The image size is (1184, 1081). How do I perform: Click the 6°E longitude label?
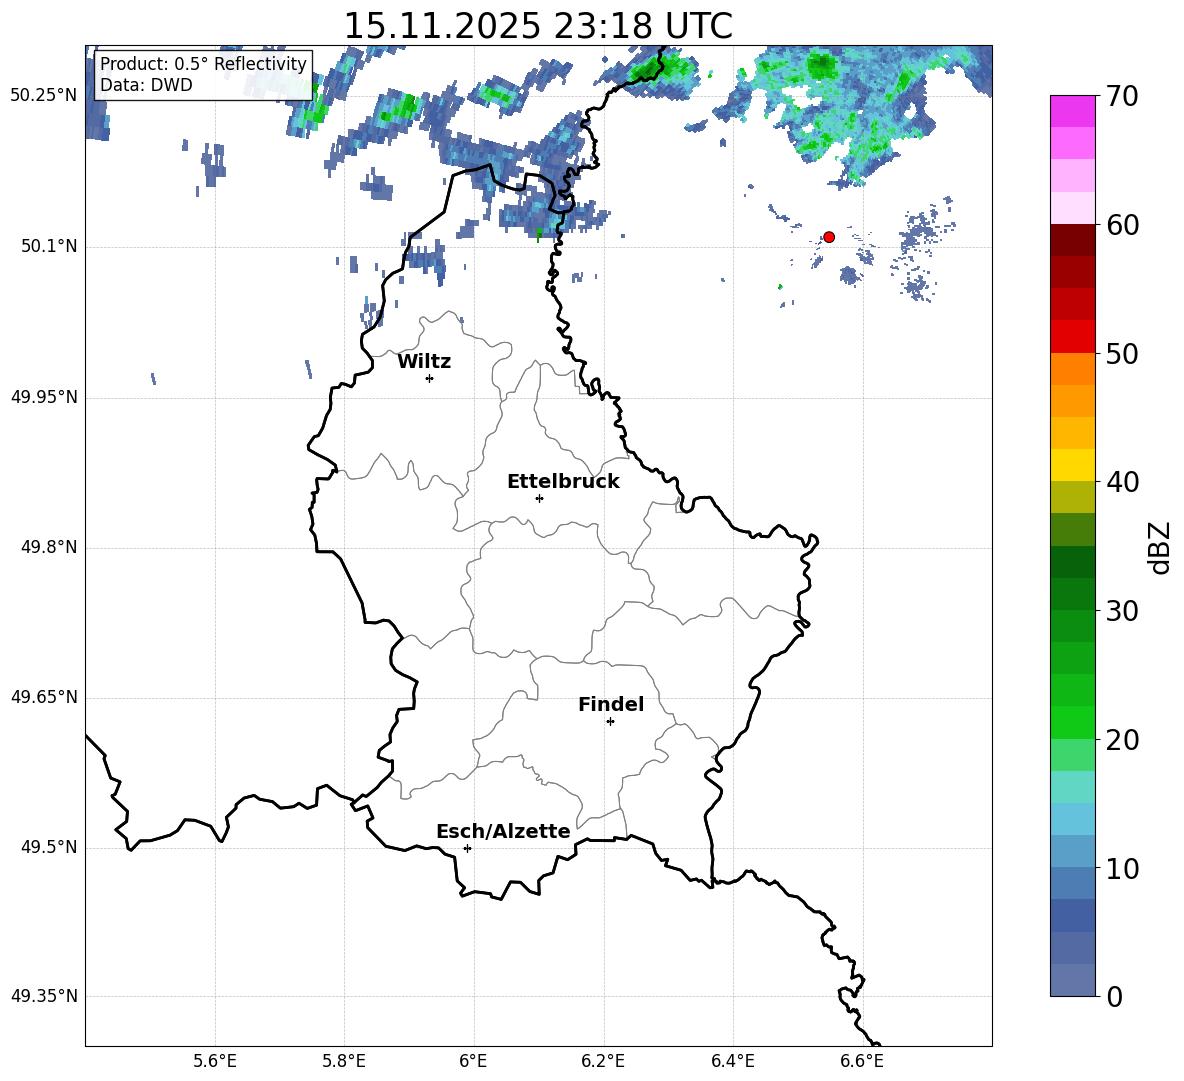click(473, 1061)
